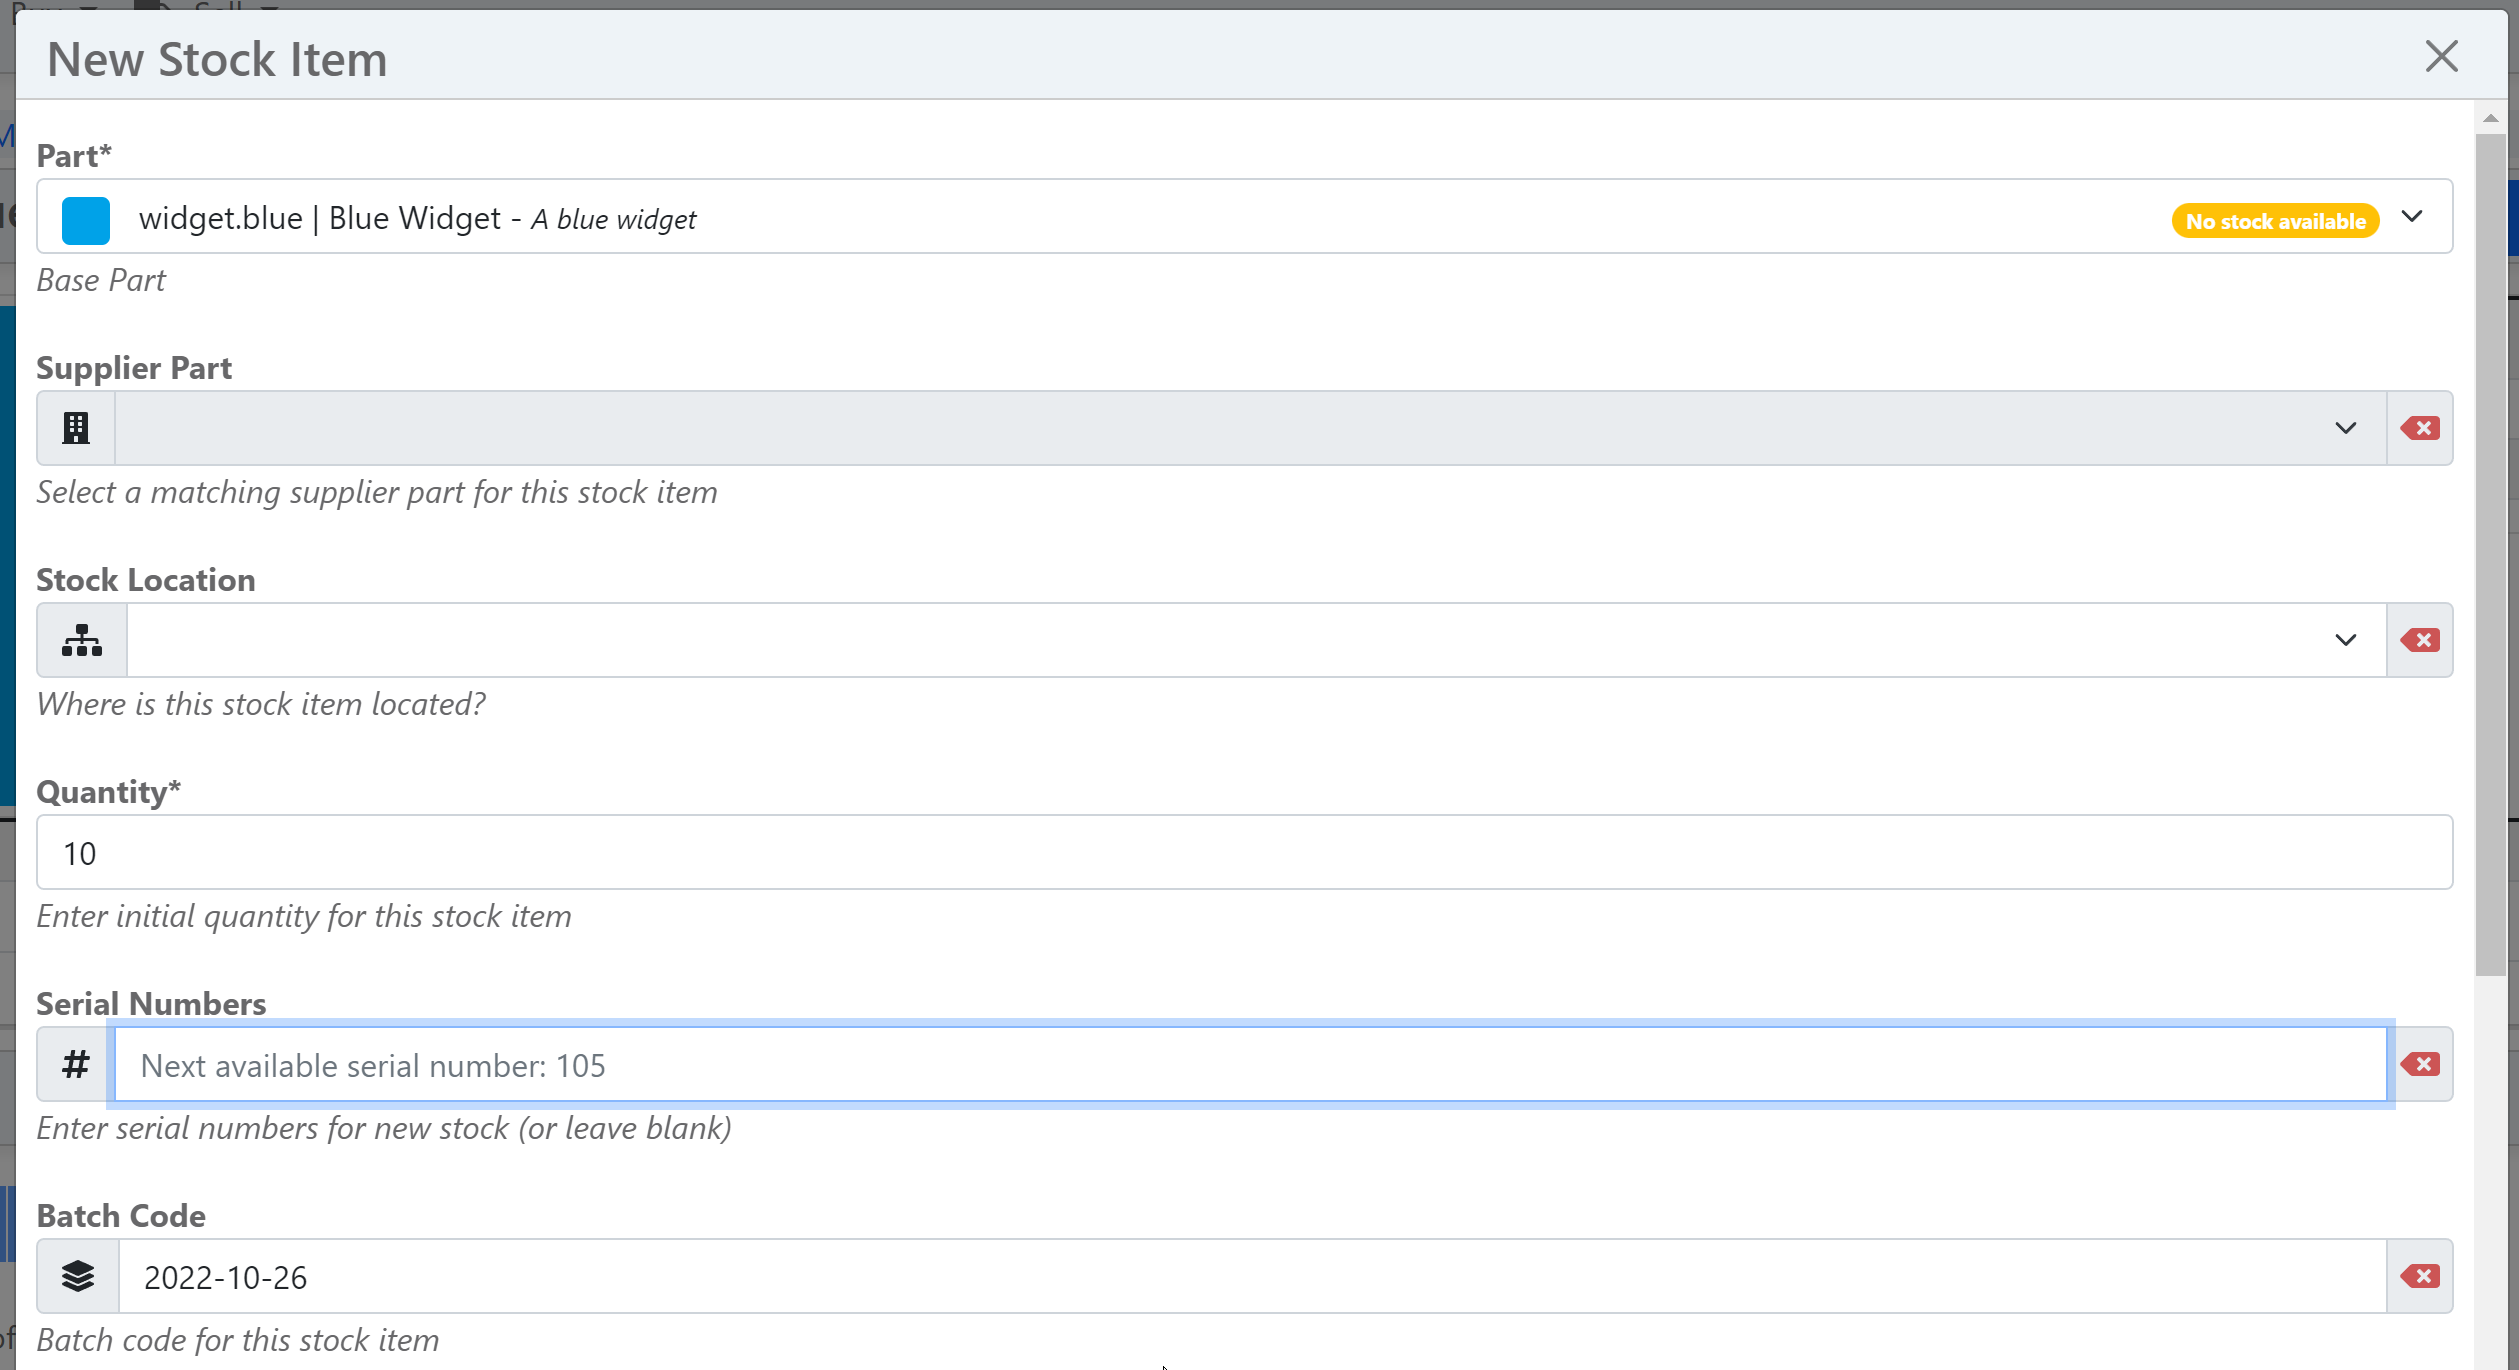Viewport: 2519px width, 1370px height.
Task: Click the Batch Code text field
Action: tap(1250, 1276)
